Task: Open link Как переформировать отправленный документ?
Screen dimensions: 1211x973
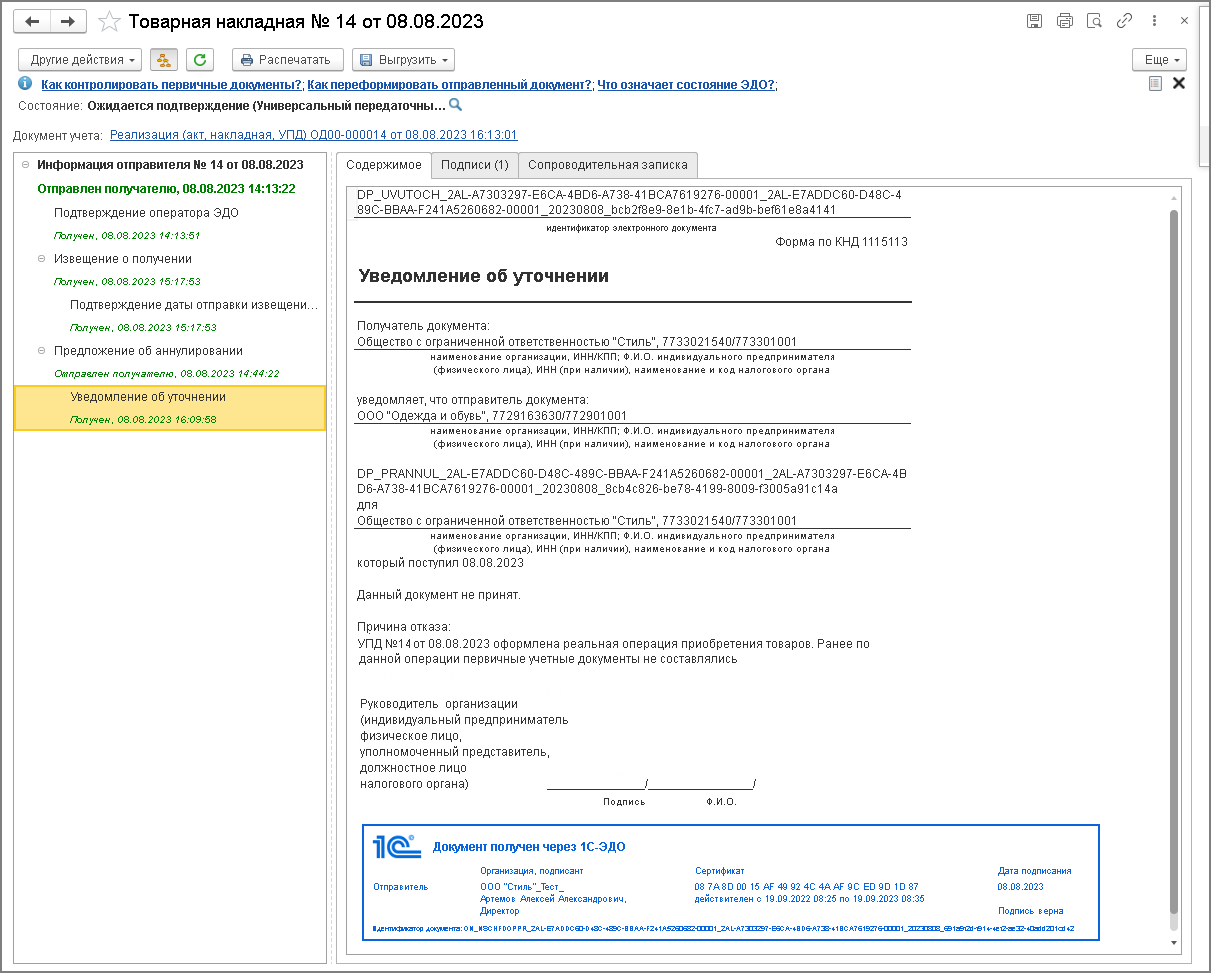Action: (450, 85)
